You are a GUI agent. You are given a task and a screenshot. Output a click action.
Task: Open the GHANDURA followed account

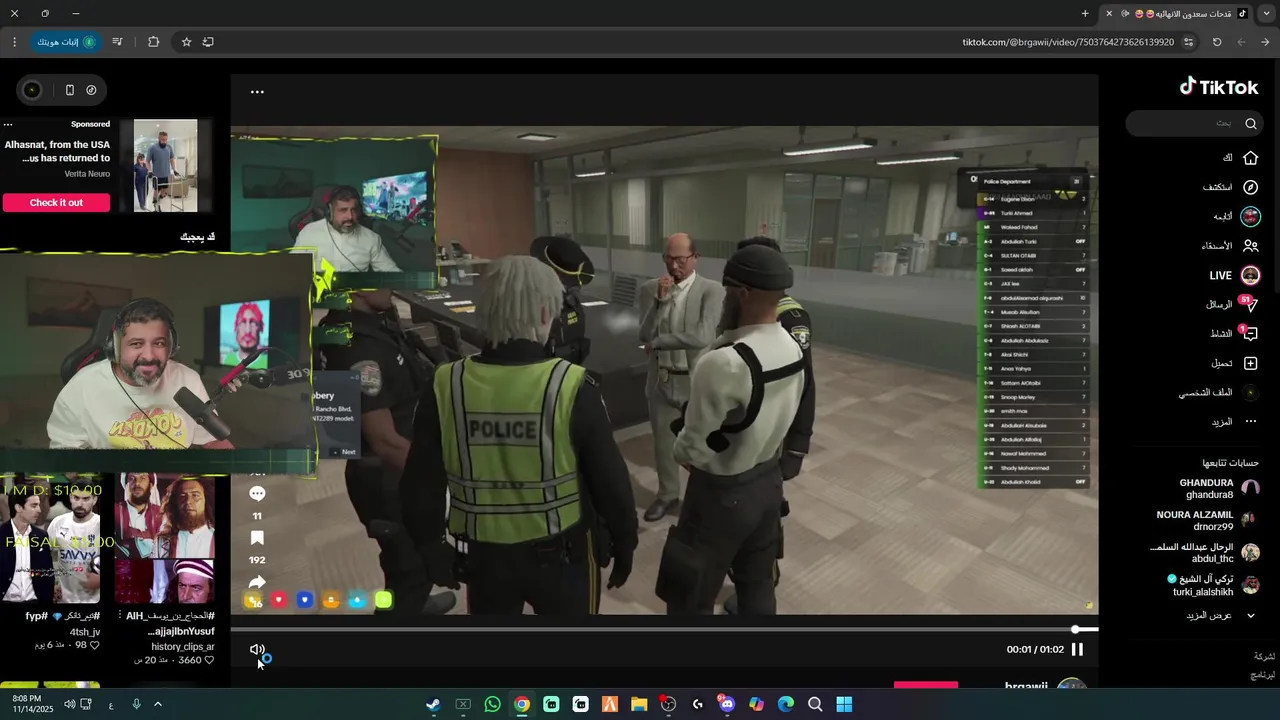click(1220, 488)
